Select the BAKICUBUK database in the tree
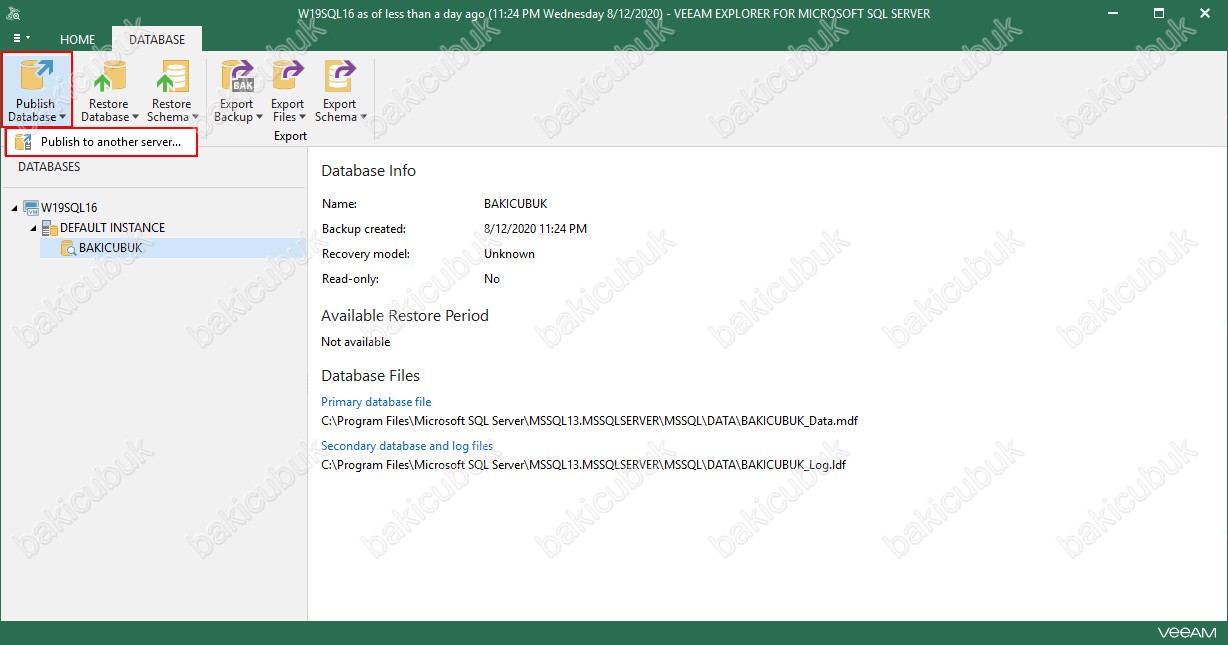The image size is (1228, 645). (111, 248)
